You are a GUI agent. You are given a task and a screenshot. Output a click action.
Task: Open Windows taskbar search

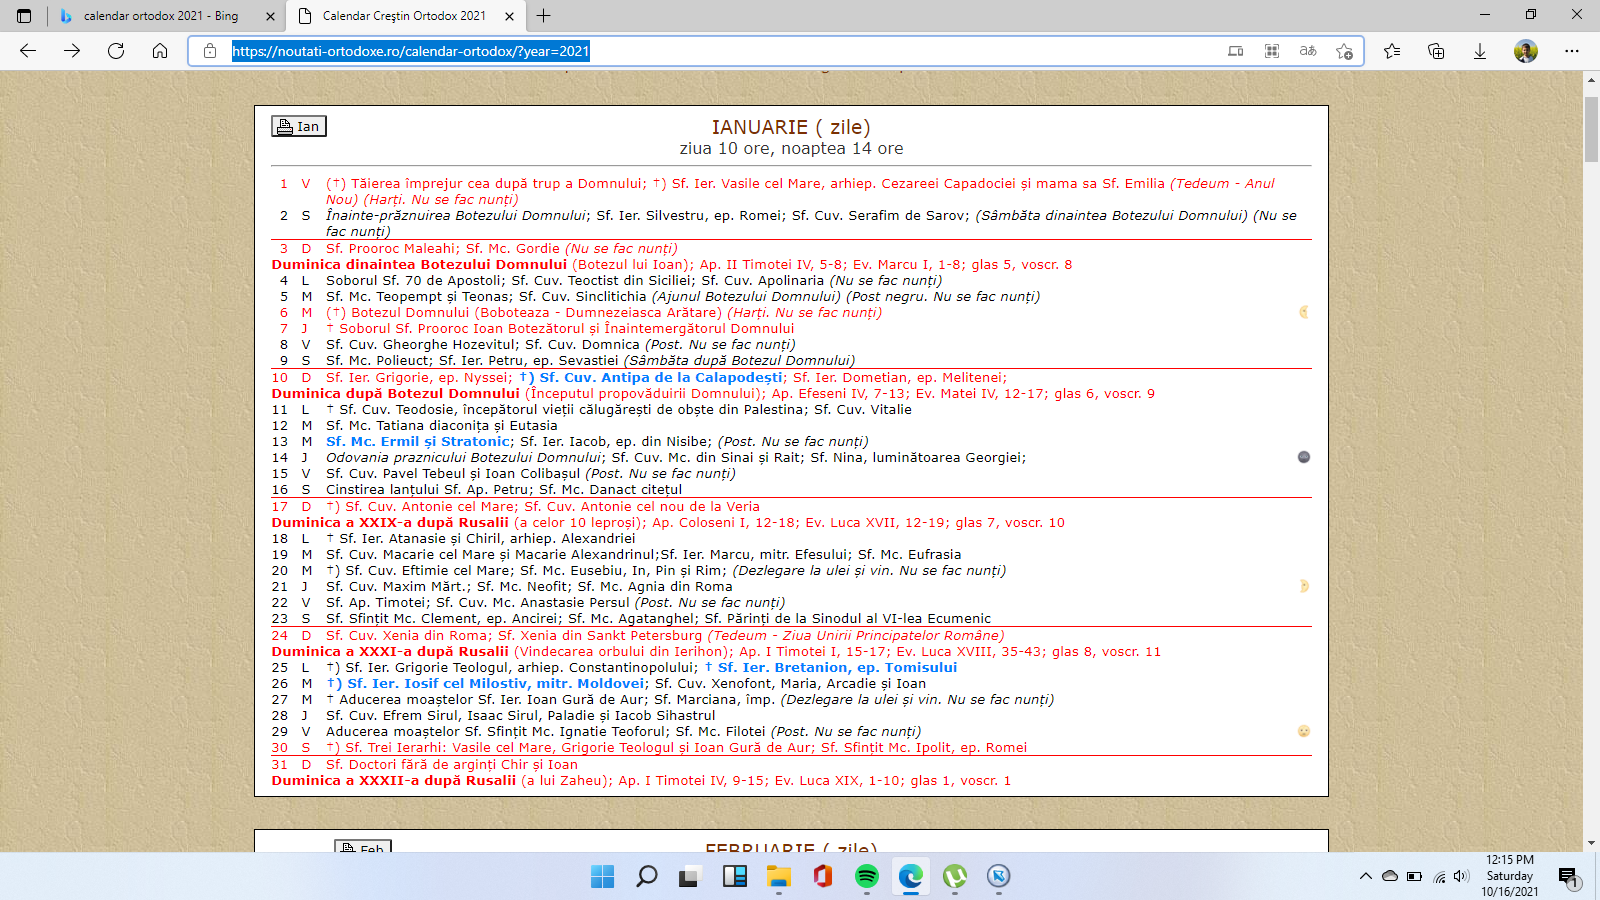tap(647, 876)
